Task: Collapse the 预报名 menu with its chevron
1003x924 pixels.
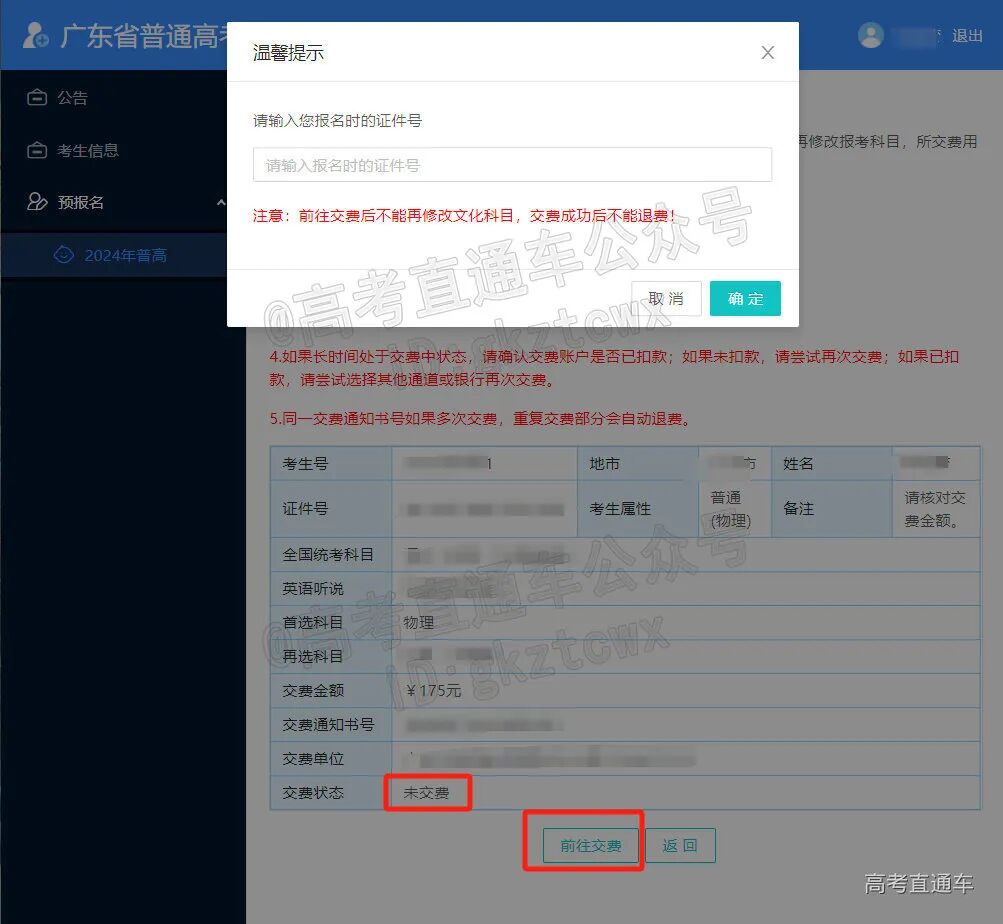Action: 222,202
